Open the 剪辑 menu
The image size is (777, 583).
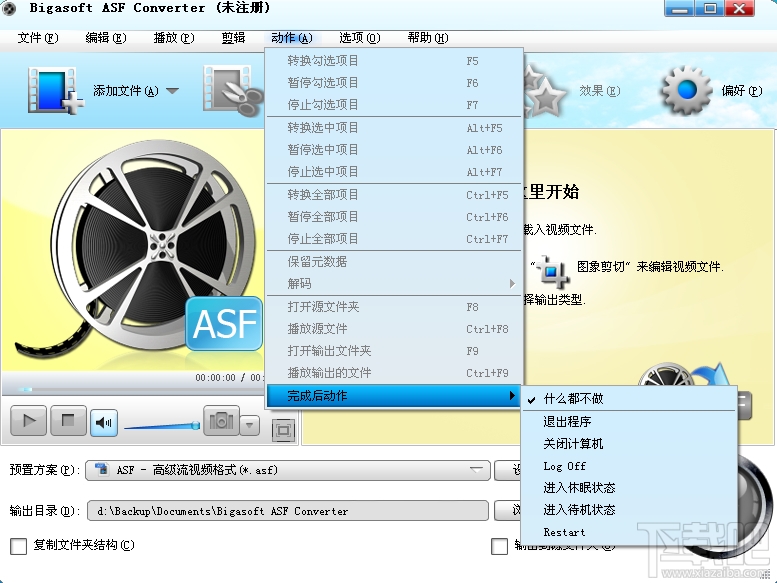(233, 38)
